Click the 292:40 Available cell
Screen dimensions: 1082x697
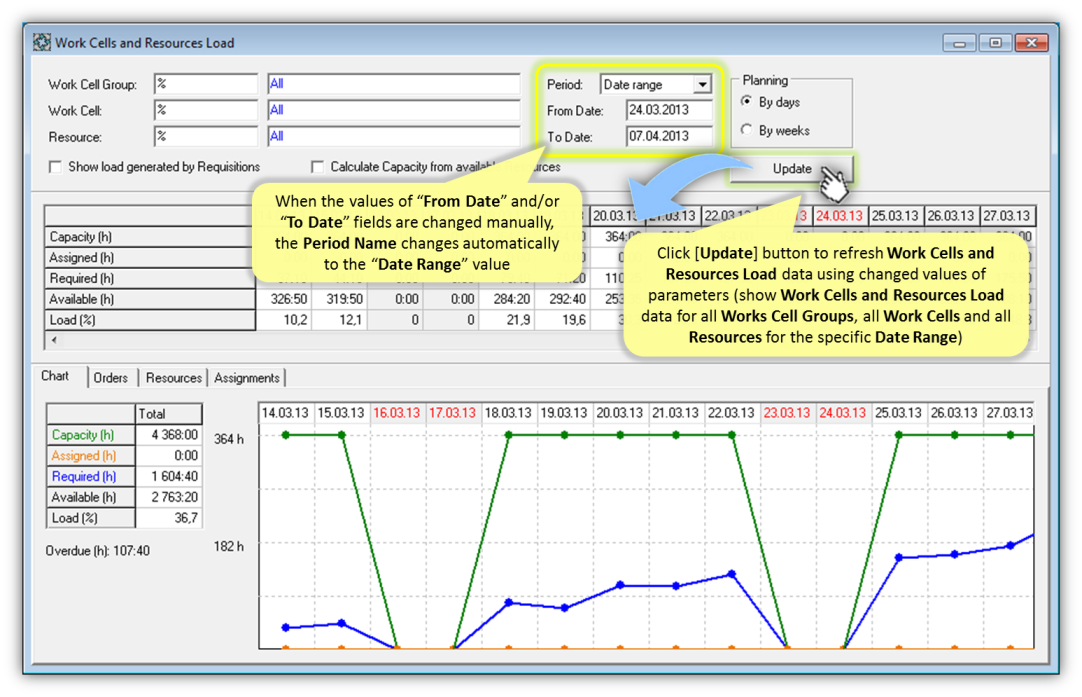coord(562,299)
